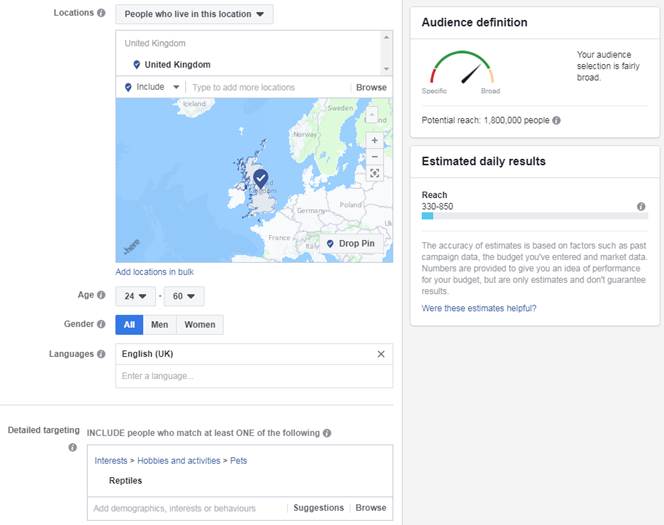
Task: Focus the 'Type to add more locations' field
Action: (x=269, y=87)
